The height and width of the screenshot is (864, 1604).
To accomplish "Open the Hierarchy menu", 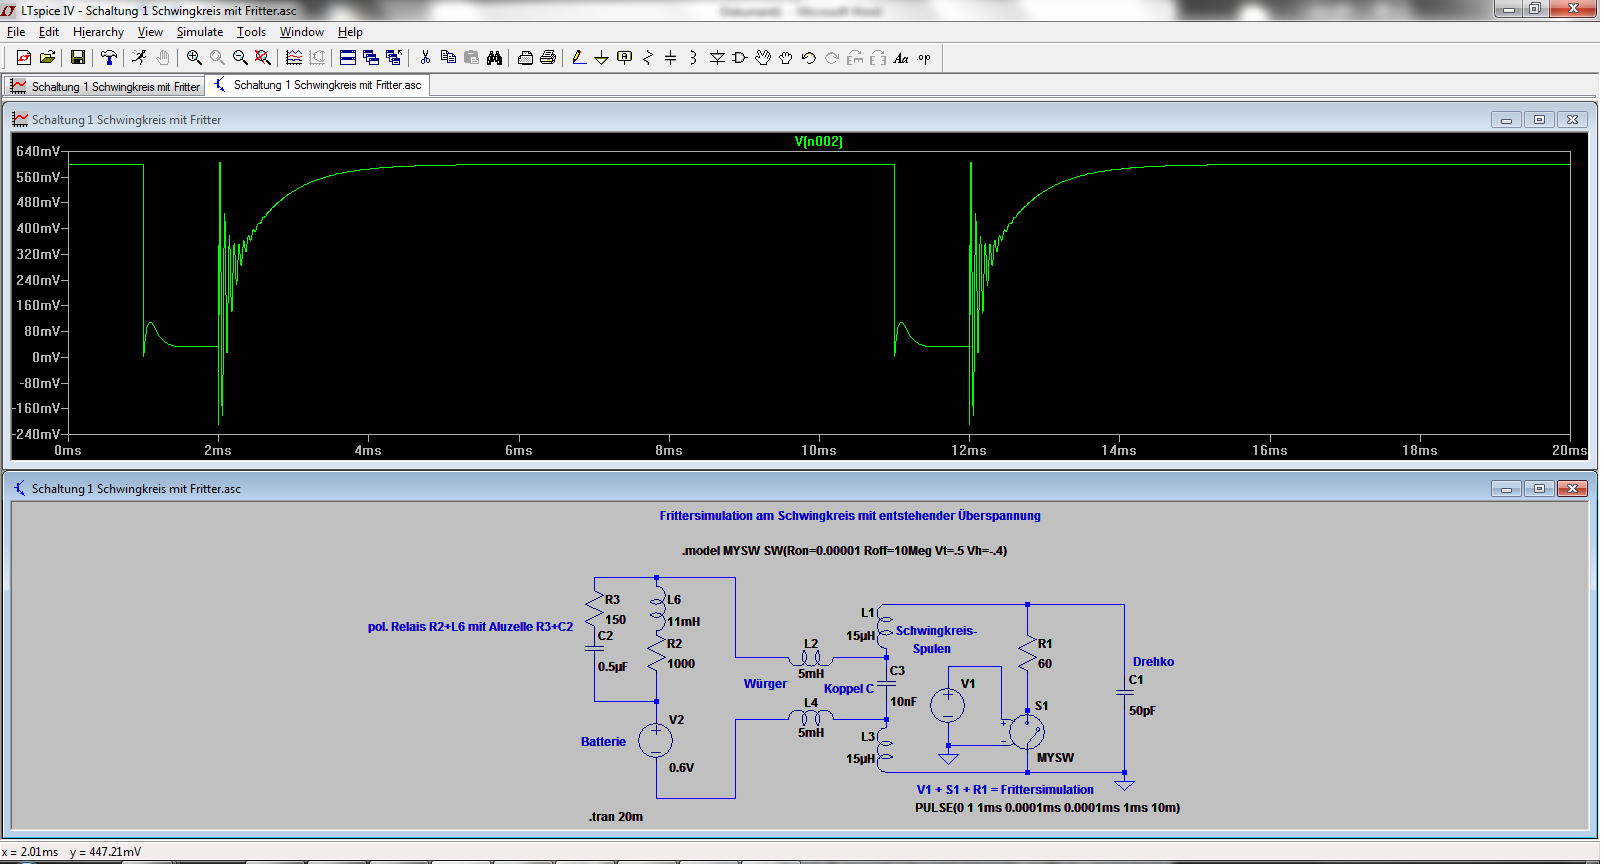I will coord(98,32).
